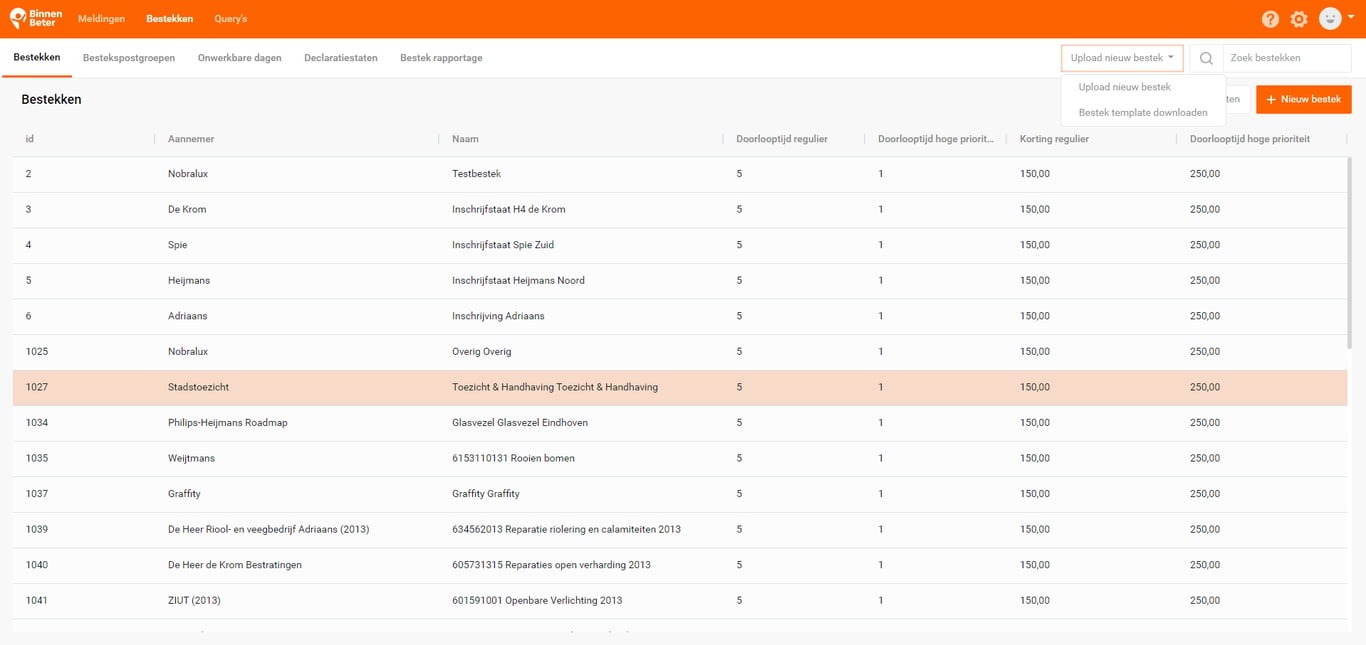Click the search magnifier icon
Viewport: 1366px width, 645px height.
[1206, 58]
